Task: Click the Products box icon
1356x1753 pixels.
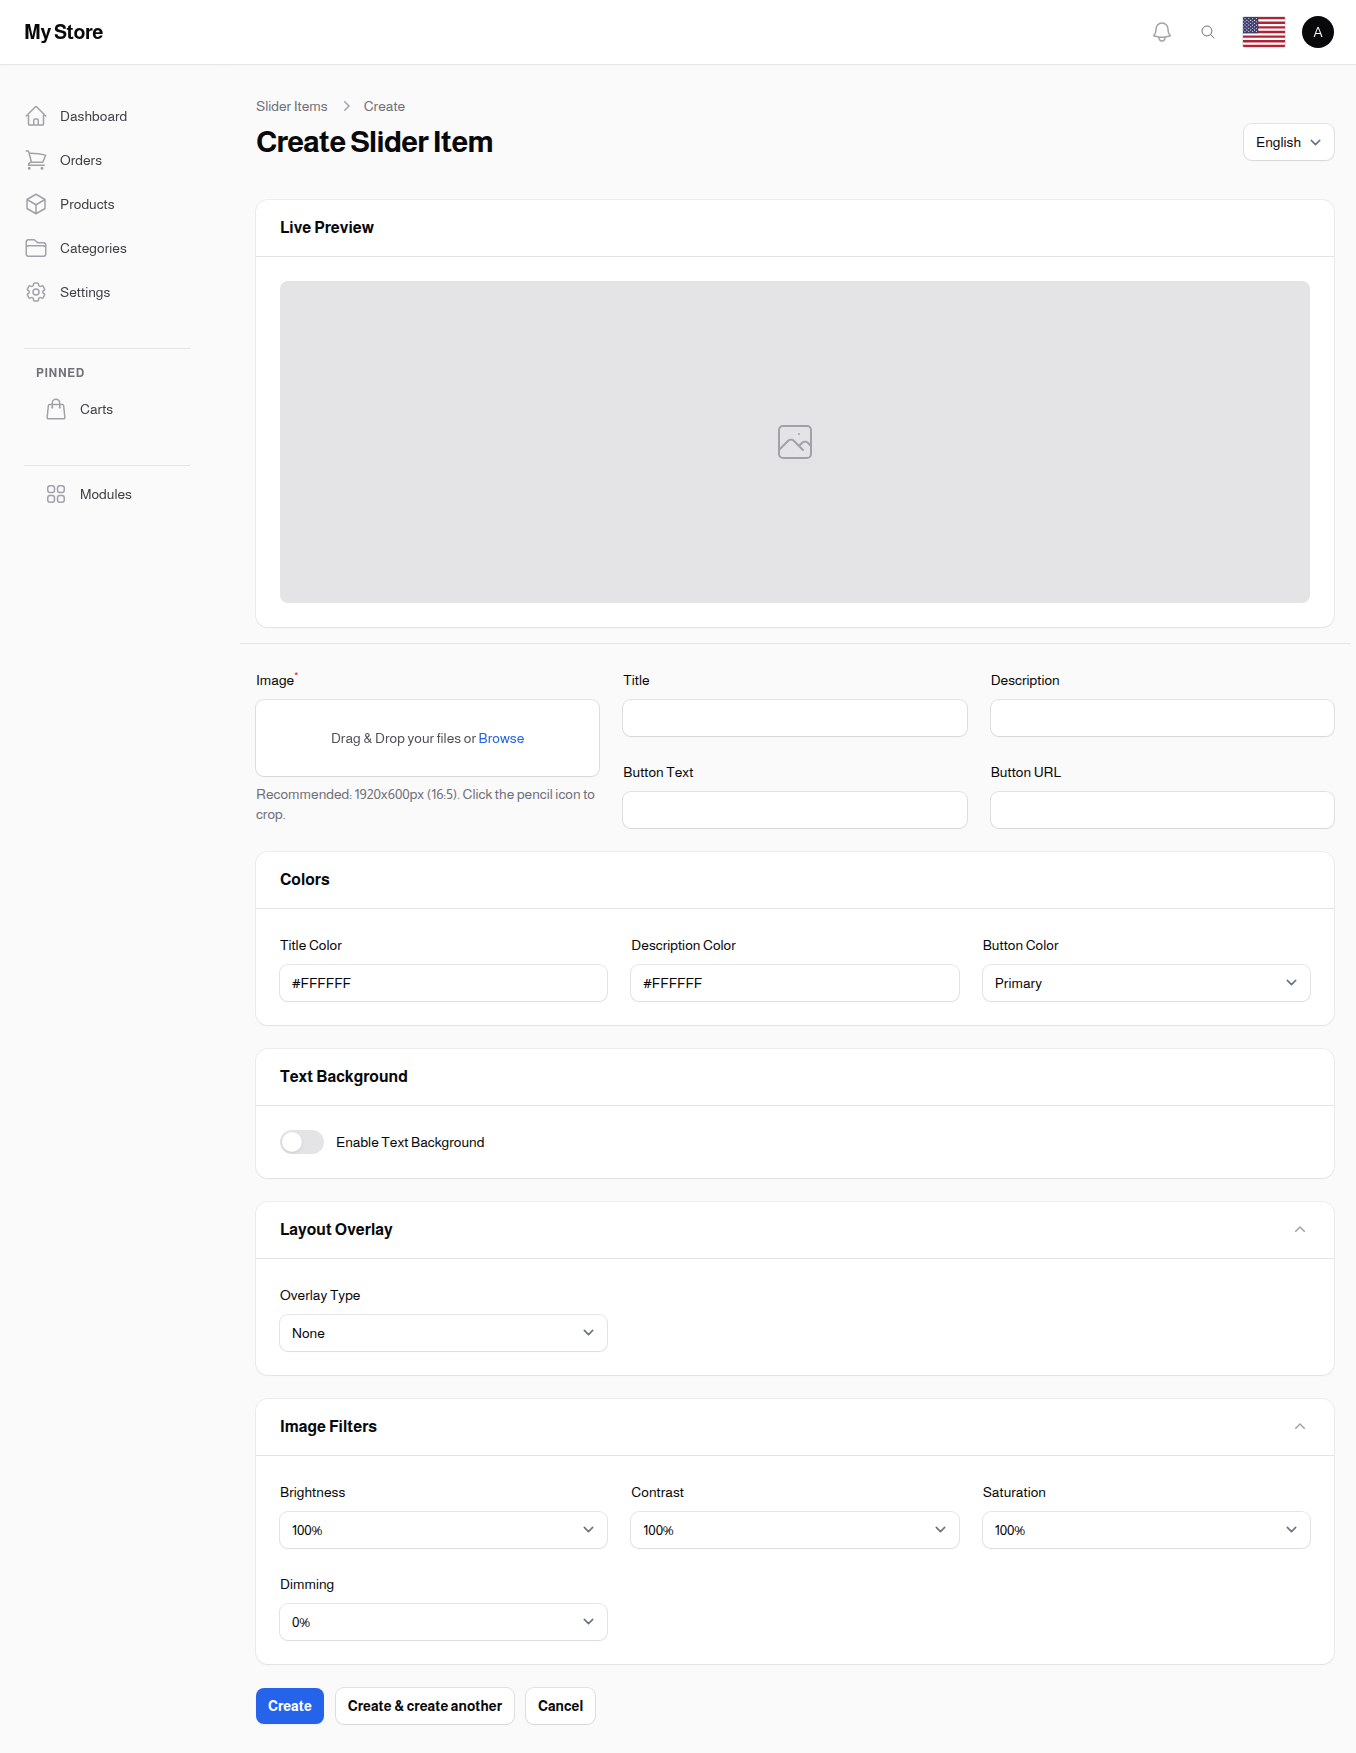Action: pyautogui.click(x=36, y=204)
